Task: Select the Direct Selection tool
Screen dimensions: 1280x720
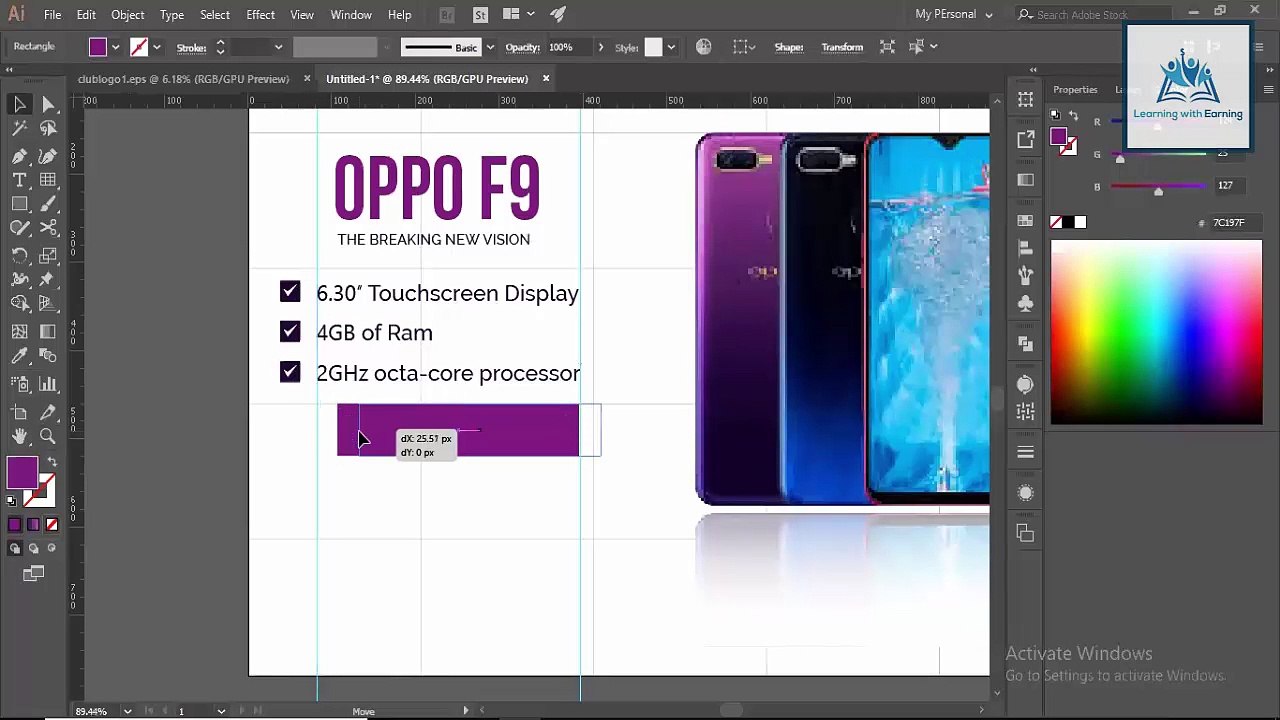Action: pos(48,104)
